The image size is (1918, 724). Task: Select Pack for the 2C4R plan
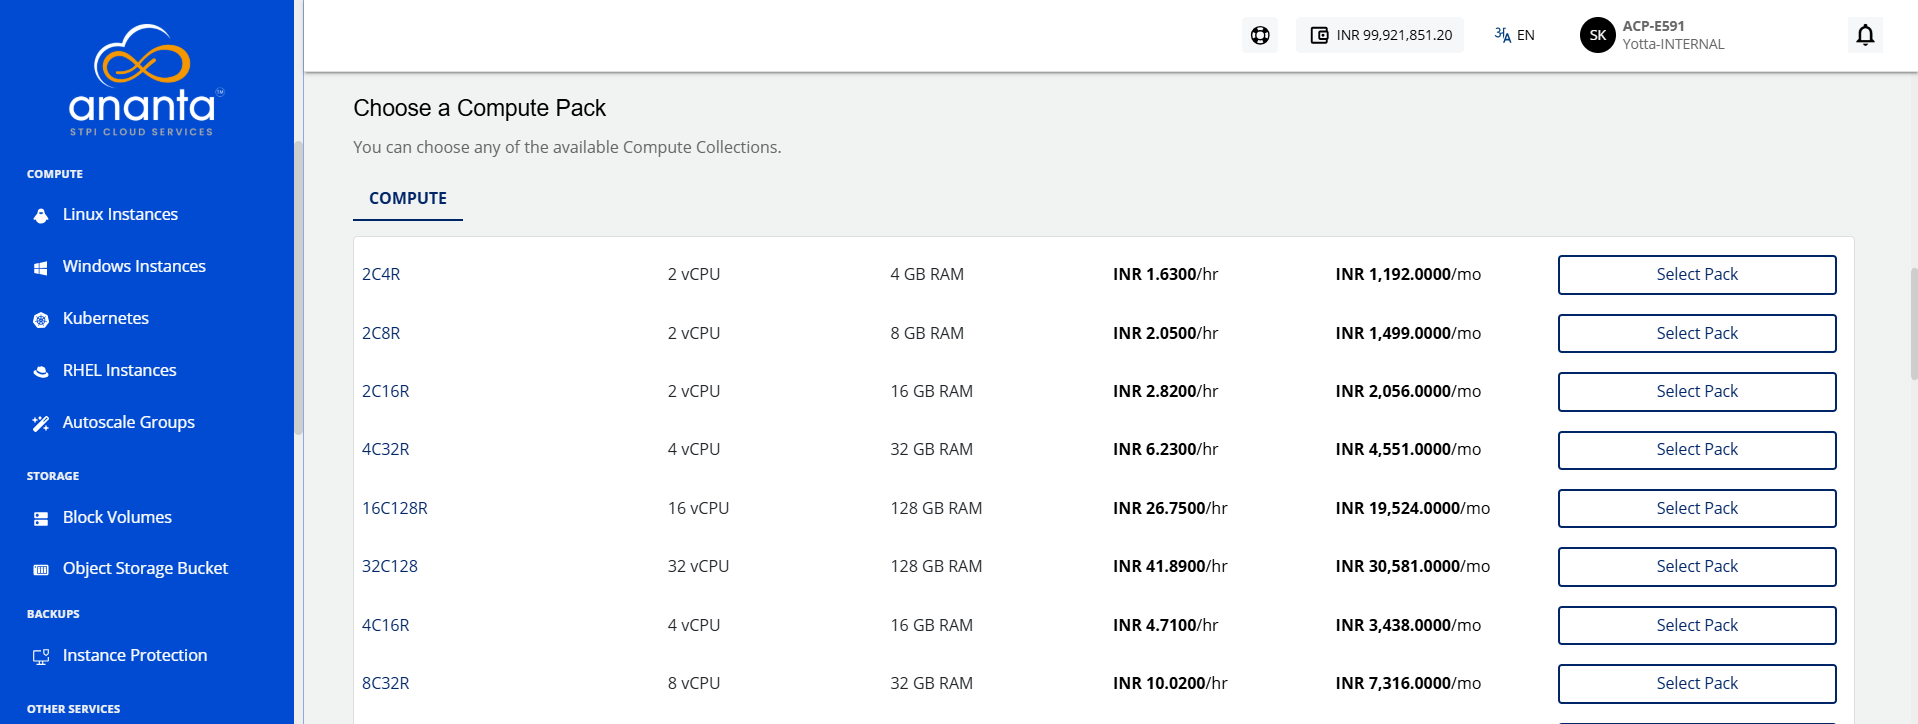pyautogui.click(x=1697, y=275)
